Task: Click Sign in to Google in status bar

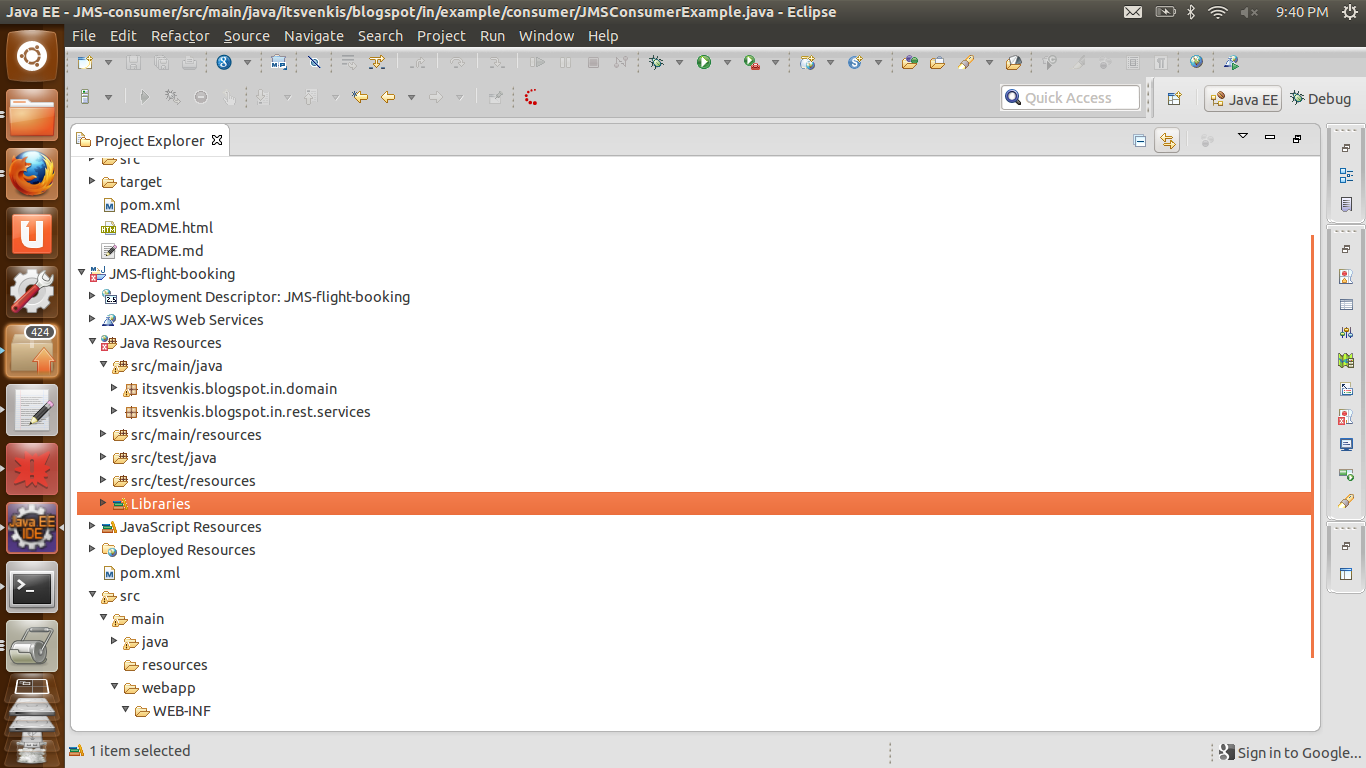Action: coord(1291,752)
